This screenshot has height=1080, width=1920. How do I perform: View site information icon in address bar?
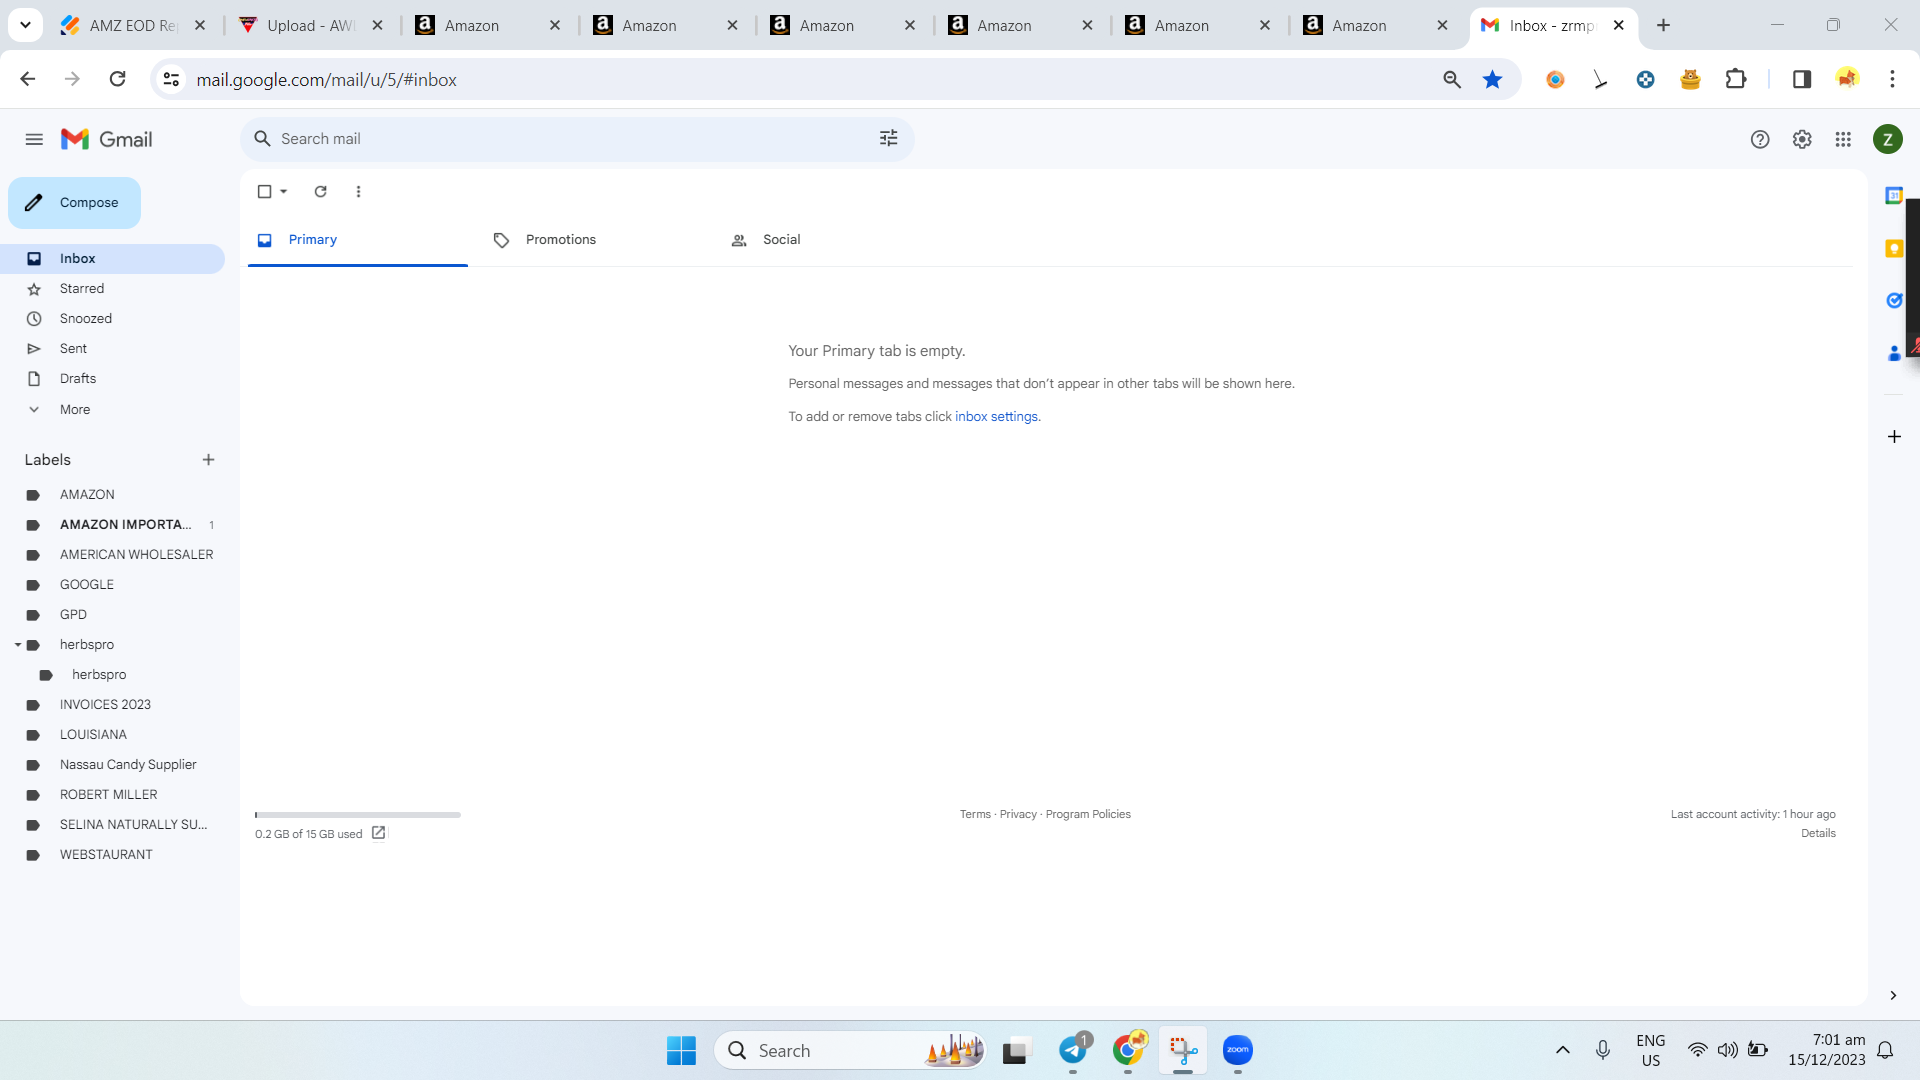(171, 79)
